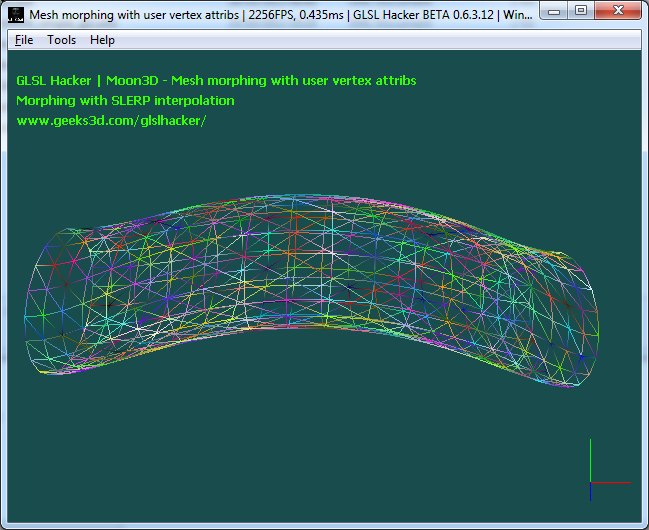Click the morphing wireframe mesh in viewport
649x530 pixels.
pyautogui.click(x=311, y=291)
